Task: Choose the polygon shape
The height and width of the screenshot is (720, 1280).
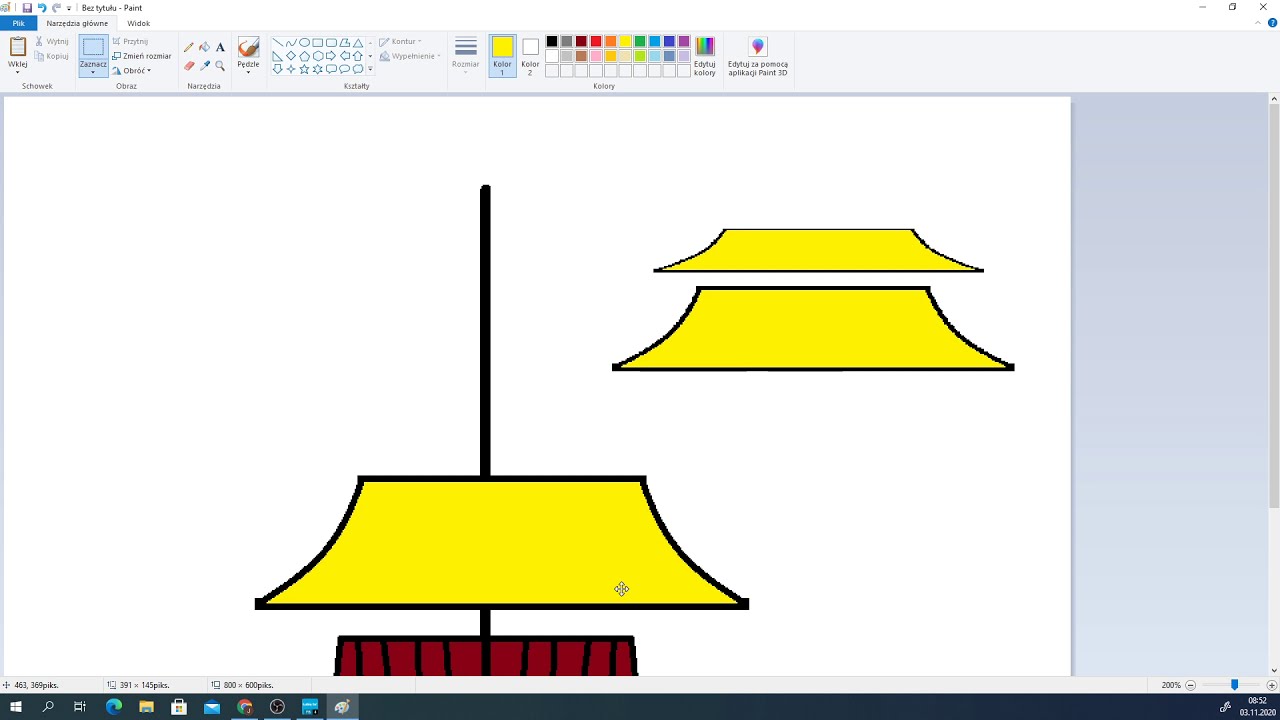Action: pyautogui.click(x=344, y=43)
